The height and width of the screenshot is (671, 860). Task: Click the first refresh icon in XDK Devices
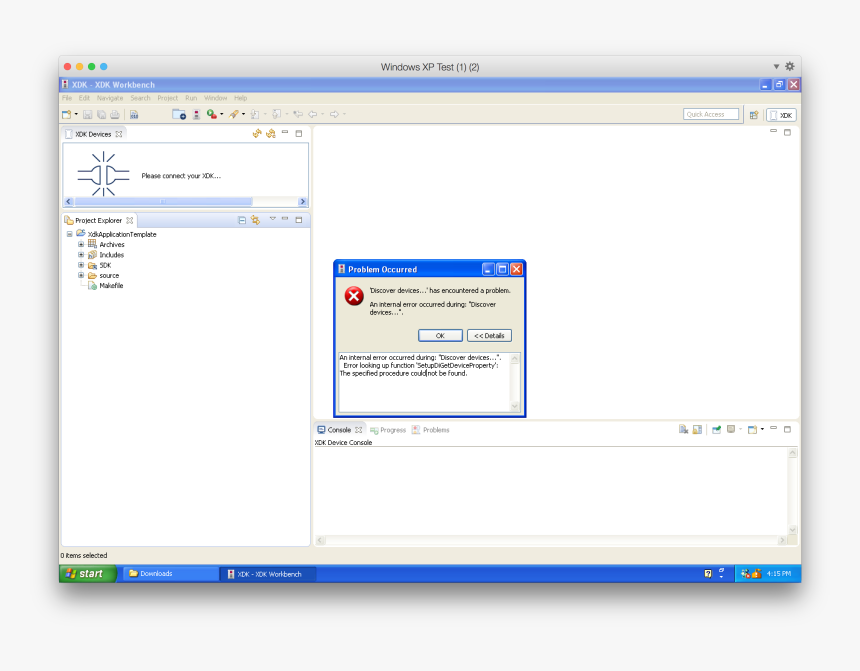tap(257, 133)
